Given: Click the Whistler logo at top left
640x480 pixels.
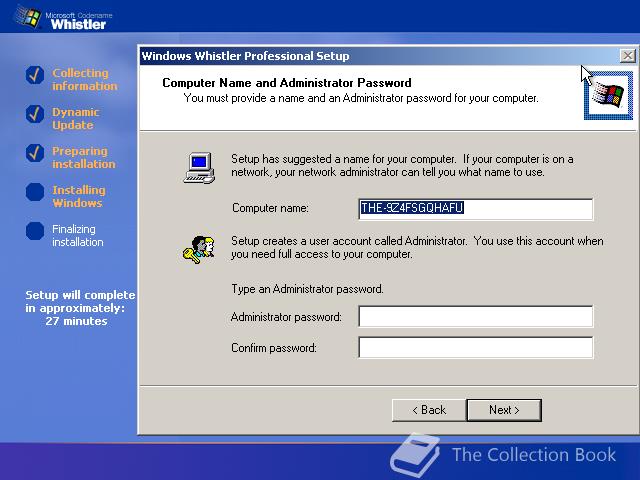Looking at the screenshot, I should click(62, 18).
